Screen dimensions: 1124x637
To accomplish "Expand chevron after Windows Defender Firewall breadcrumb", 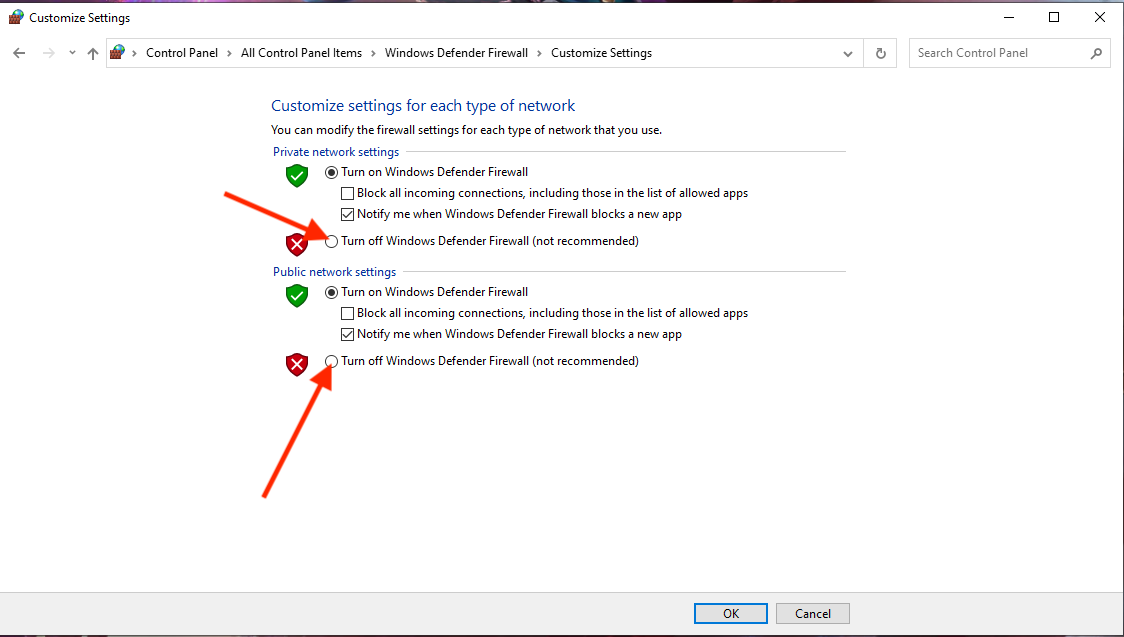I will pyautogui.click(x=540, y=53).
